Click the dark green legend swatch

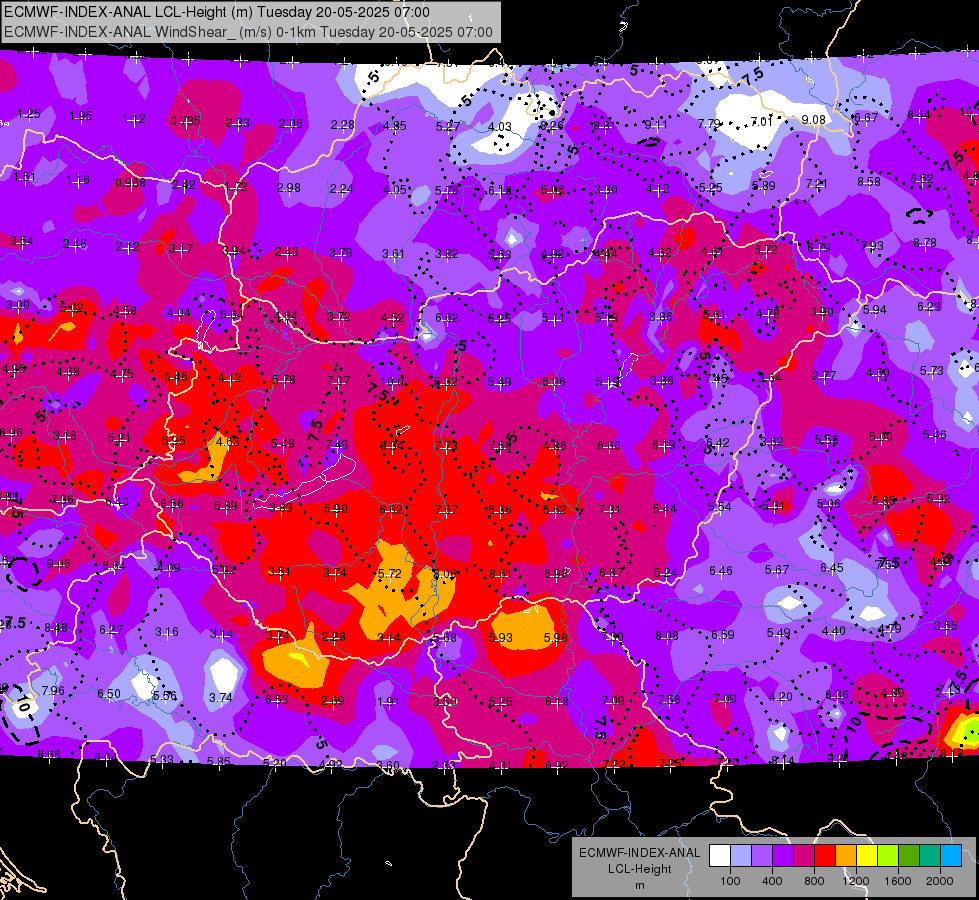point(909,855)
